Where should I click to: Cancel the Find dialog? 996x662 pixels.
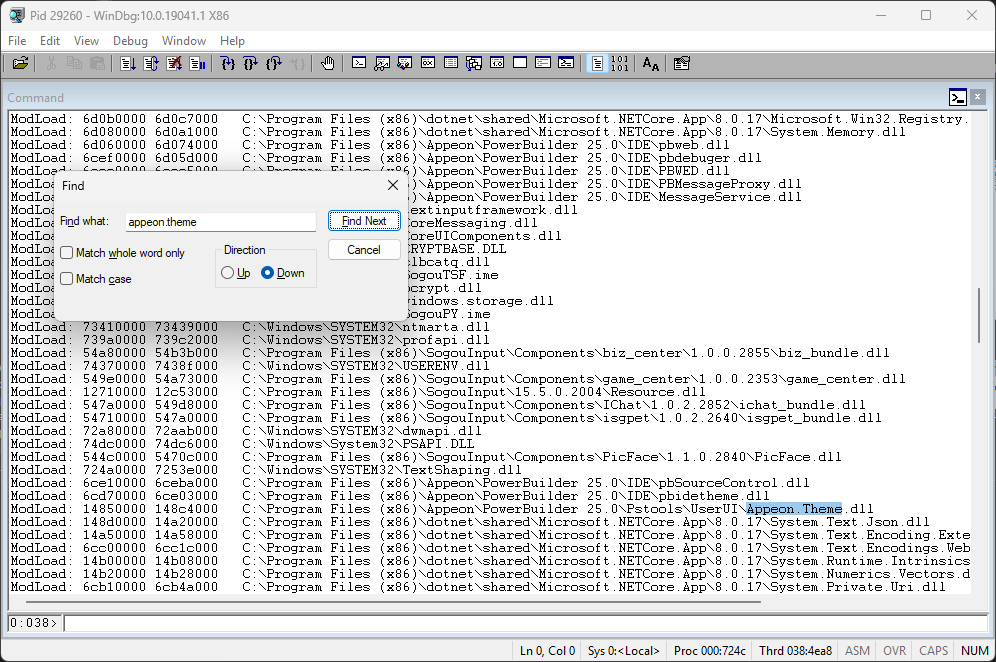pyautogui.click(x=364, y=250)
